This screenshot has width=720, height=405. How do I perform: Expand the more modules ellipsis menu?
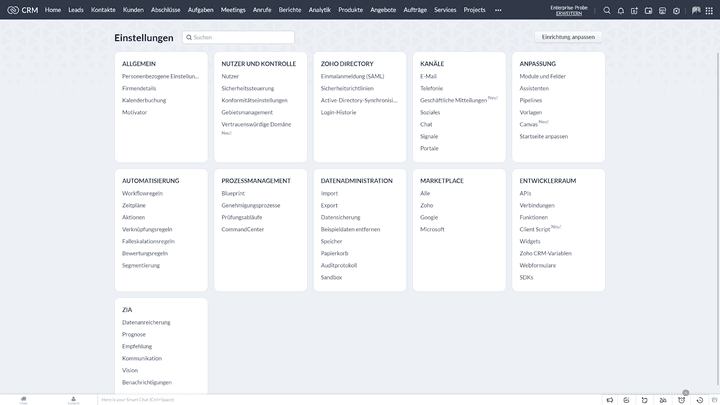pyautogui.click(x=498, y=10)
